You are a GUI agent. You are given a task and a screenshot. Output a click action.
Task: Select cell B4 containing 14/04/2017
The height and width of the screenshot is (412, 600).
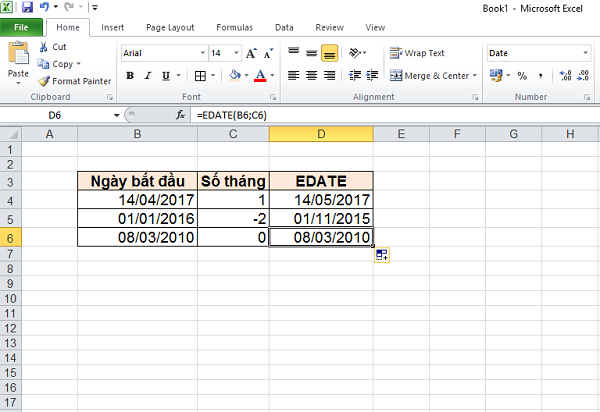pyautogui.click(x=137, y=200)
